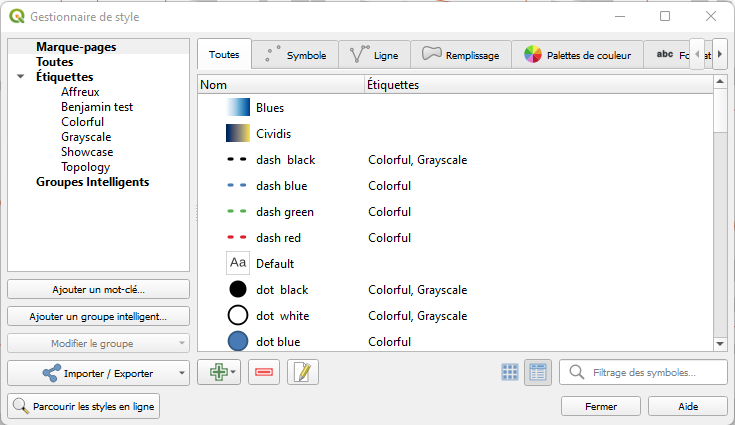
Task: Switch to the Ligne tab
Action: click(x=375, y=55)
